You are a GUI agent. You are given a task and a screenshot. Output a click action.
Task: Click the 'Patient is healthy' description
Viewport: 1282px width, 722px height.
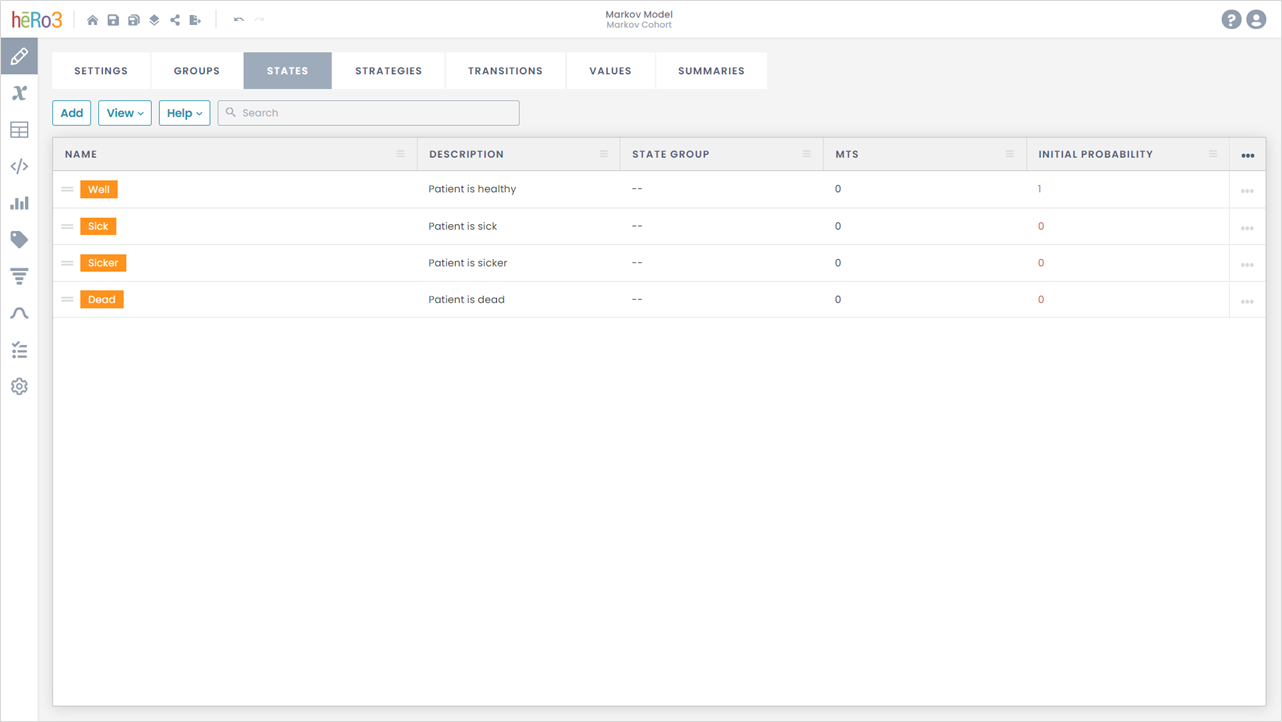coord(472,189)
